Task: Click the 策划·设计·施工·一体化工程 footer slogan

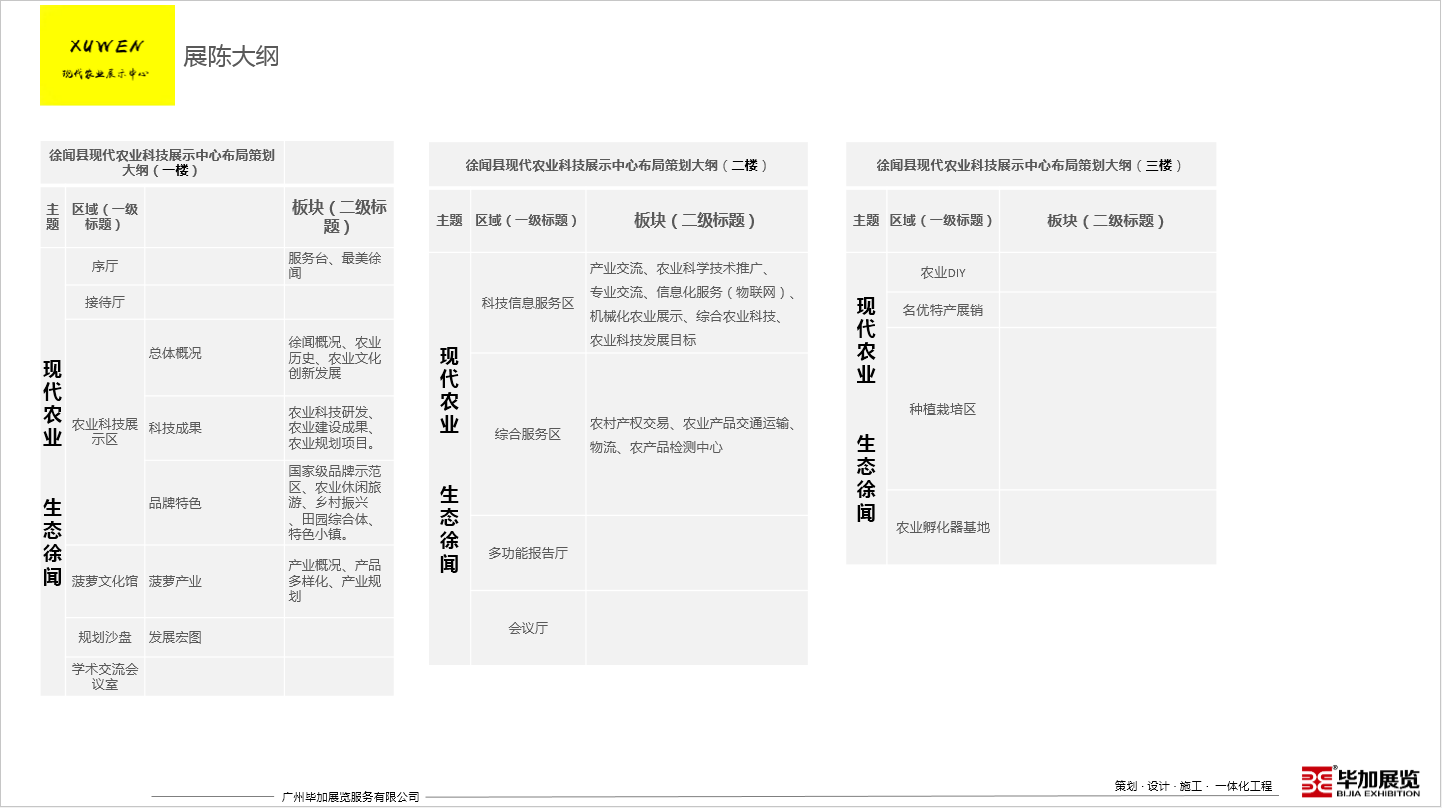Action: click(x=1193, y=786)
